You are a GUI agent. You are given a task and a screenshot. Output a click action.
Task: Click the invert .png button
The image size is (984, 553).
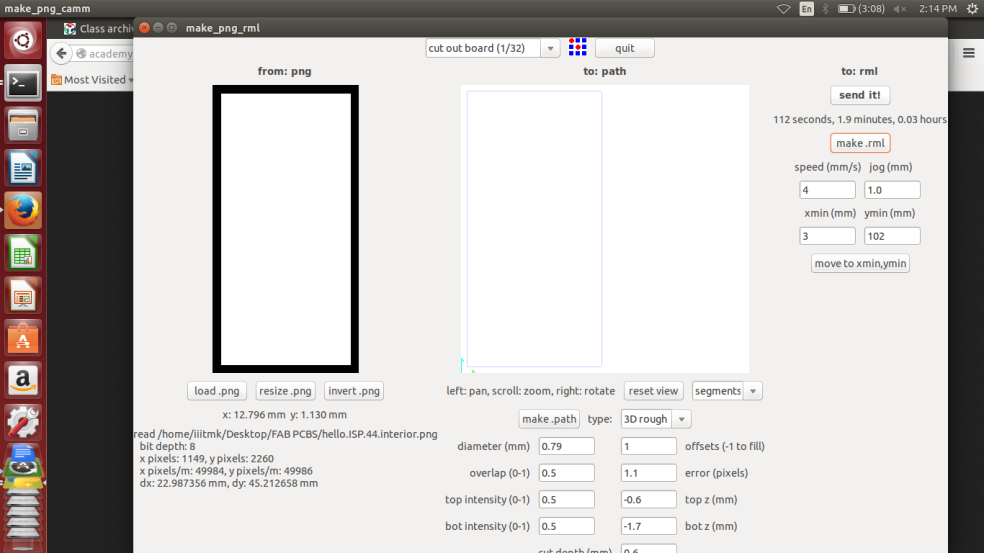pos(354,391)
